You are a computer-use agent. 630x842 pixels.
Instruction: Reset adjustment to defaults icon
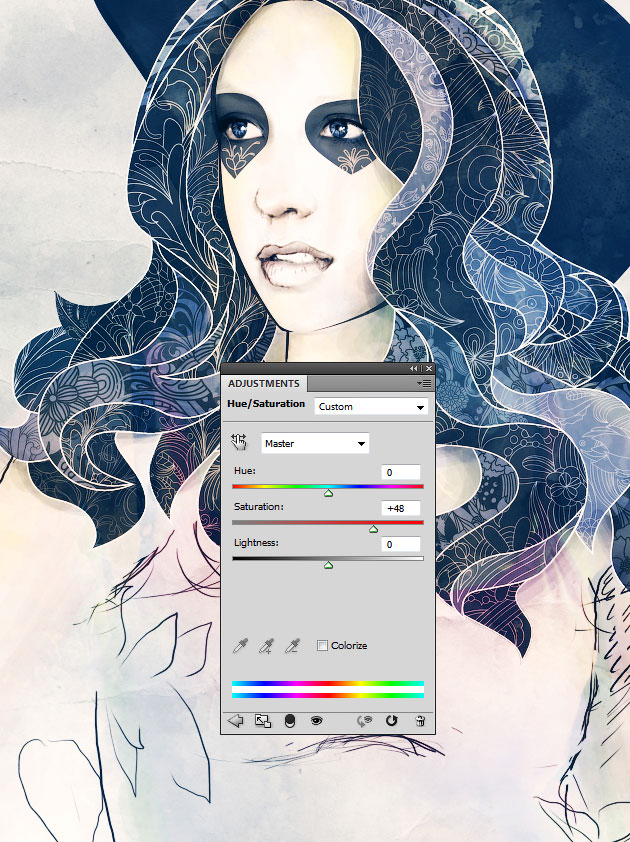tap(392, 721)
